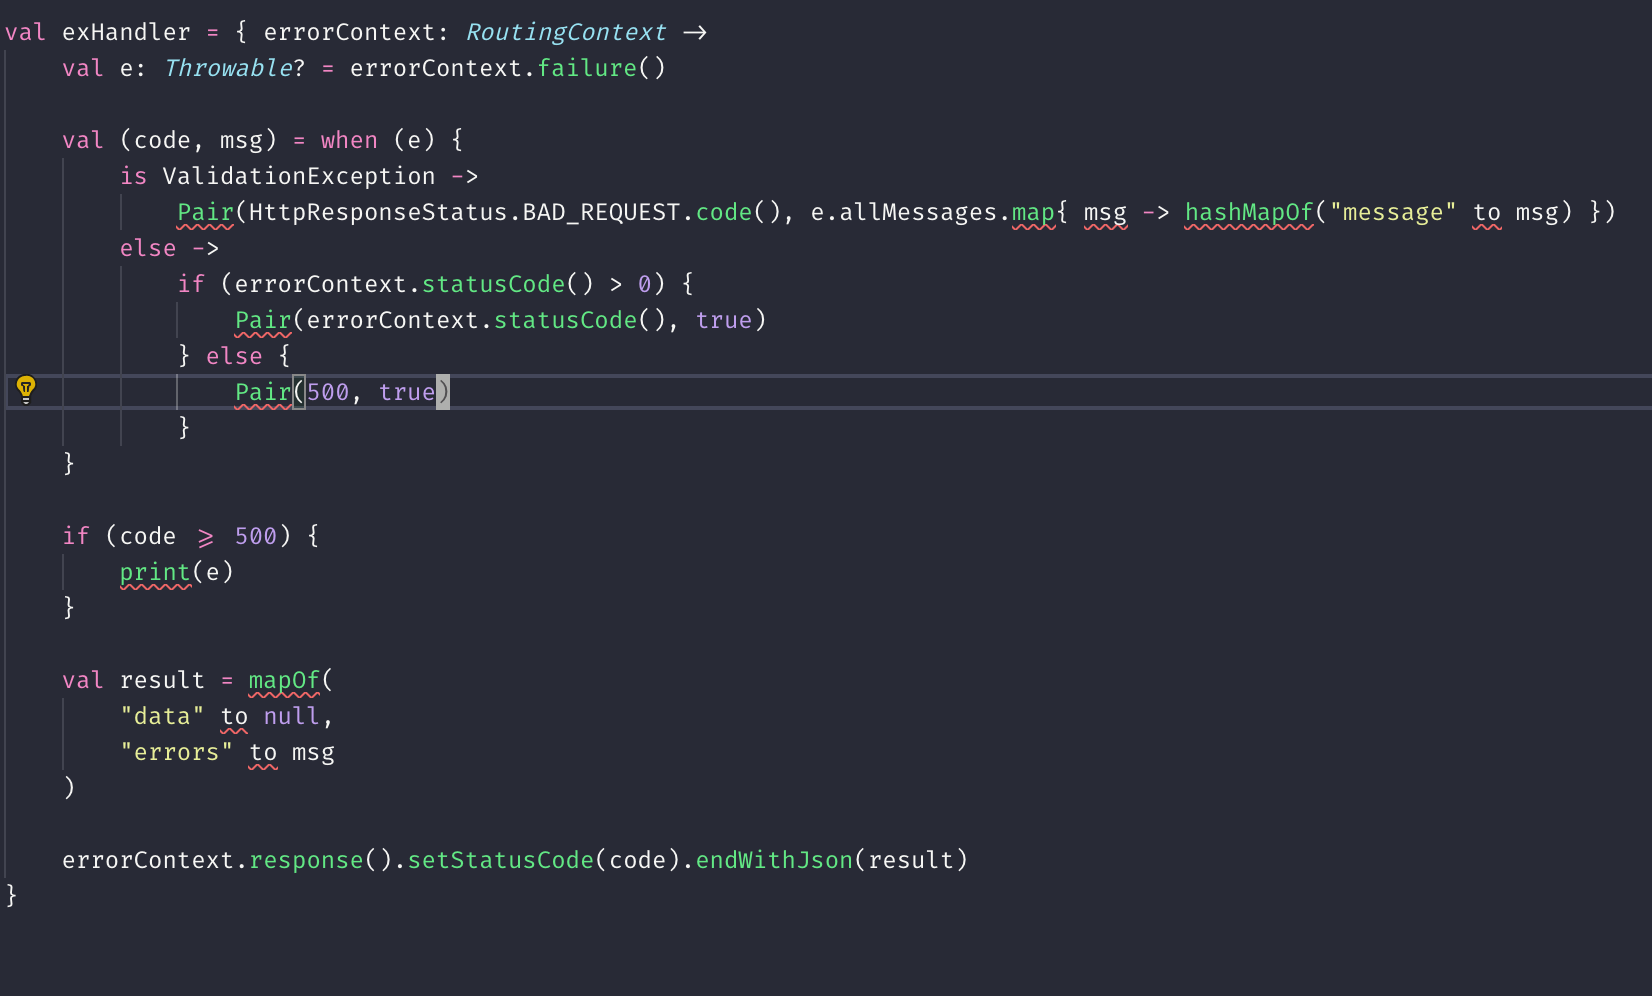Screen dimensions: 1652x996
Task: Click the 'failure' method call
Action: click(x=587, y=68)
